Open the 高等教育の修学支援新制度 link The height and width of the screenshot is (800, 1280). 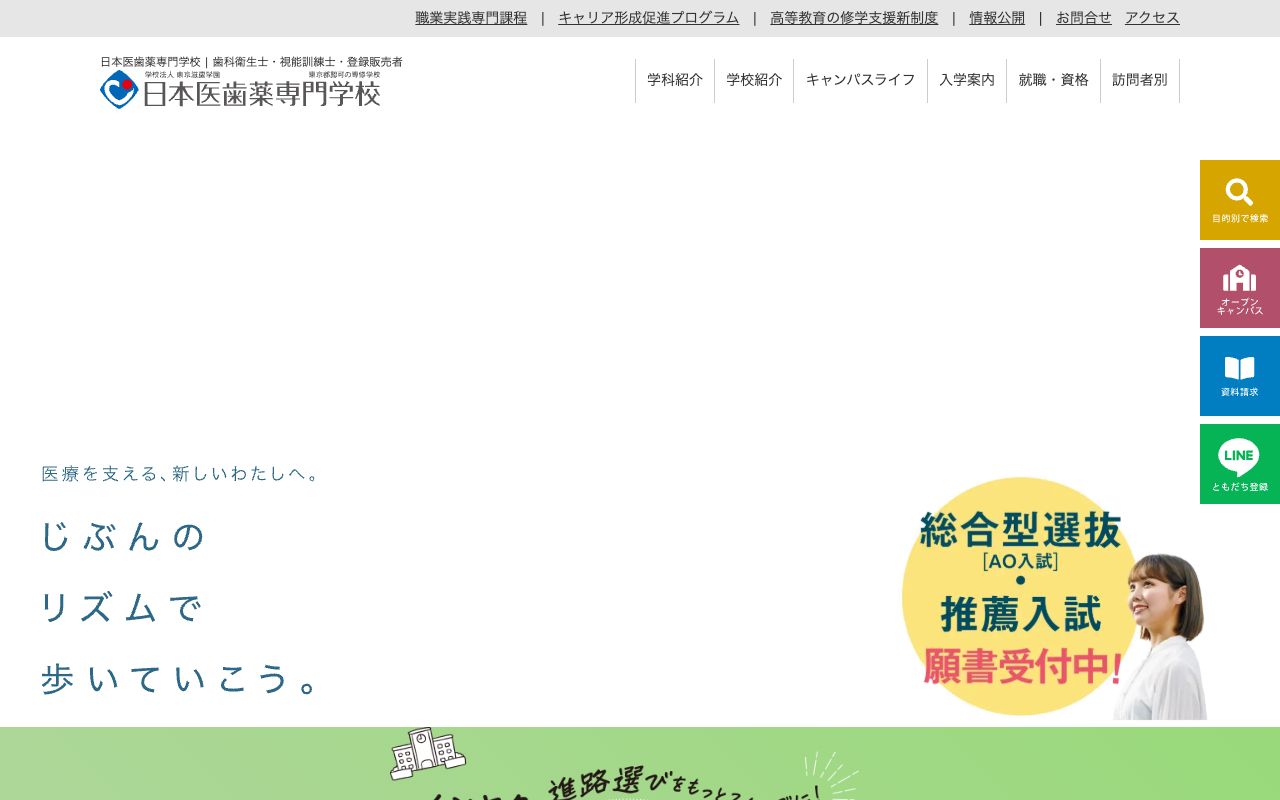tap(854, 18)
